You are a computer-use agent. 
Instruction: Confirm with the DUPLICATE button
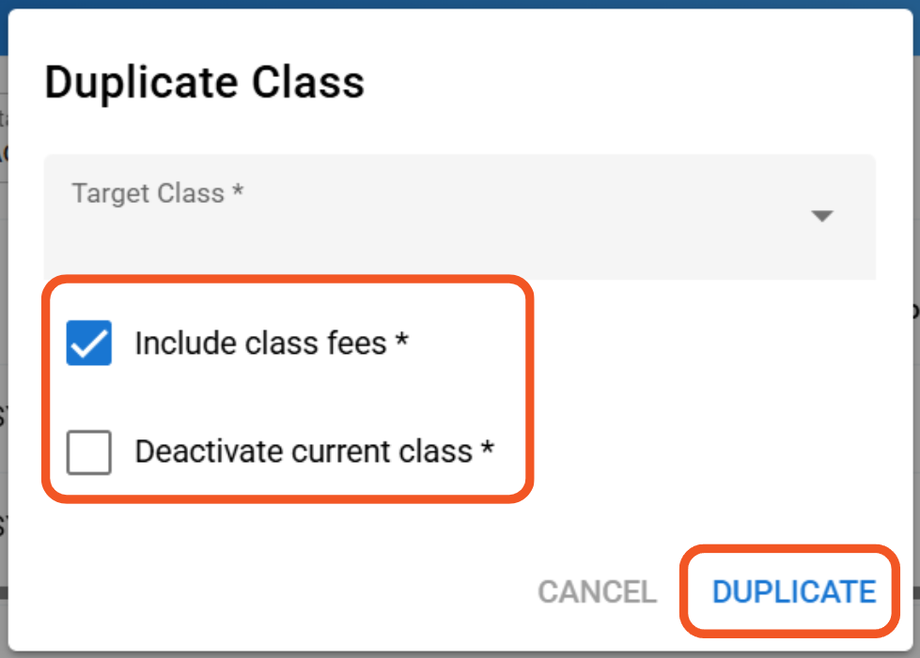point(794,592)
